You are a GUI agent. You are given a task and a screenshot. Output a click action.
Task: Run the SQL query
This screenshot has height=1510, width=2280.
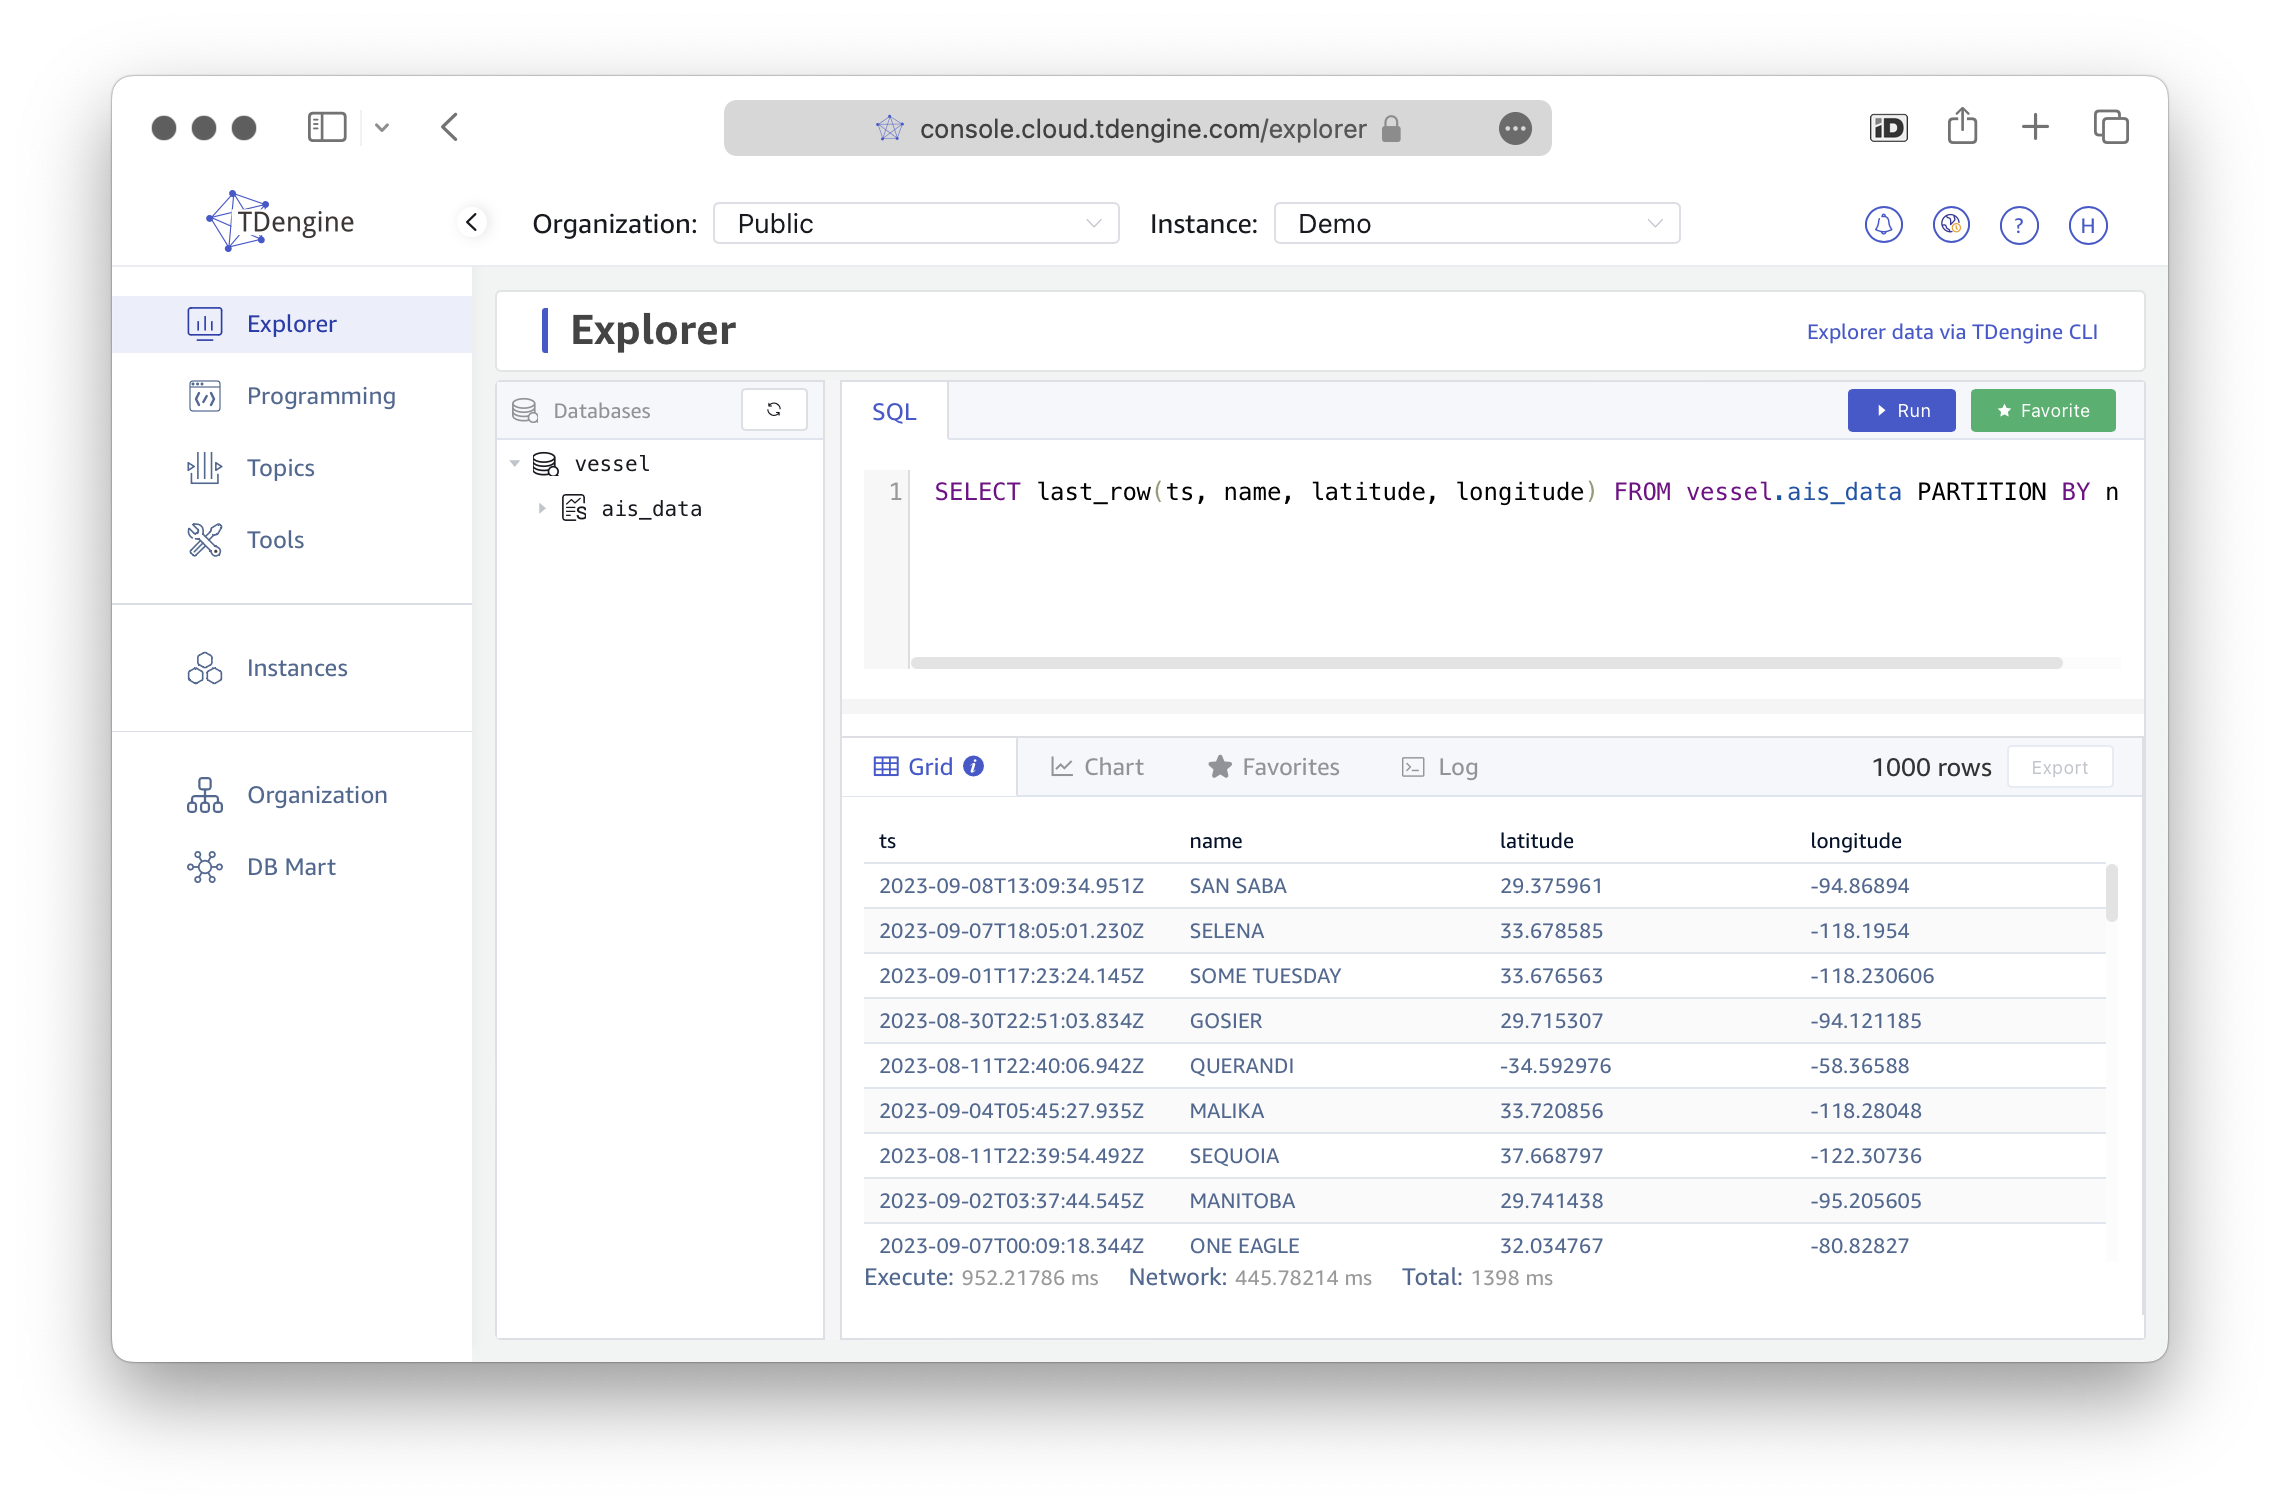point(1900,410)
